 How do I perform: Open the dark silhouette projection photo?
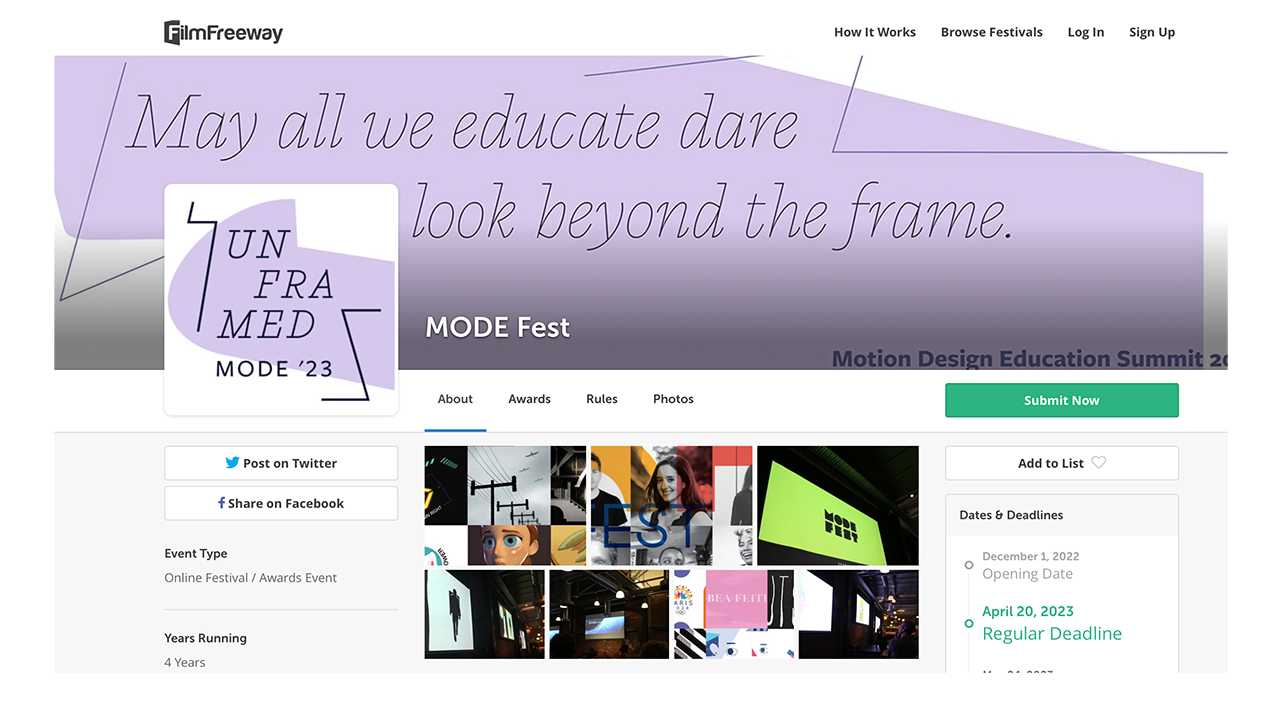pos(485,614)
